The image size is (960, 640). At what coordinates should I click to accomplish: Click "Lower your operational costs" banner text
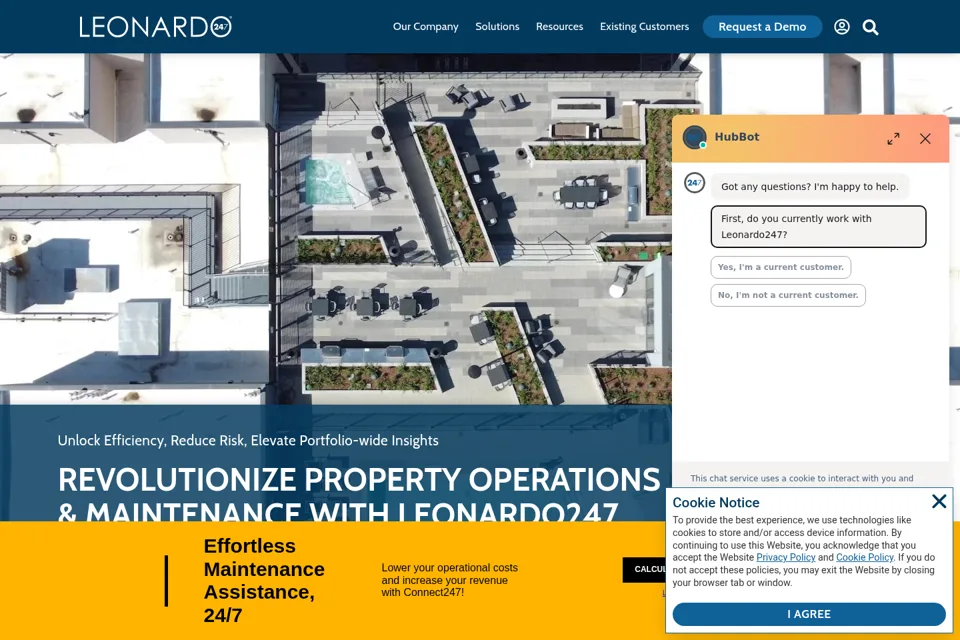[x=449, y=580]
